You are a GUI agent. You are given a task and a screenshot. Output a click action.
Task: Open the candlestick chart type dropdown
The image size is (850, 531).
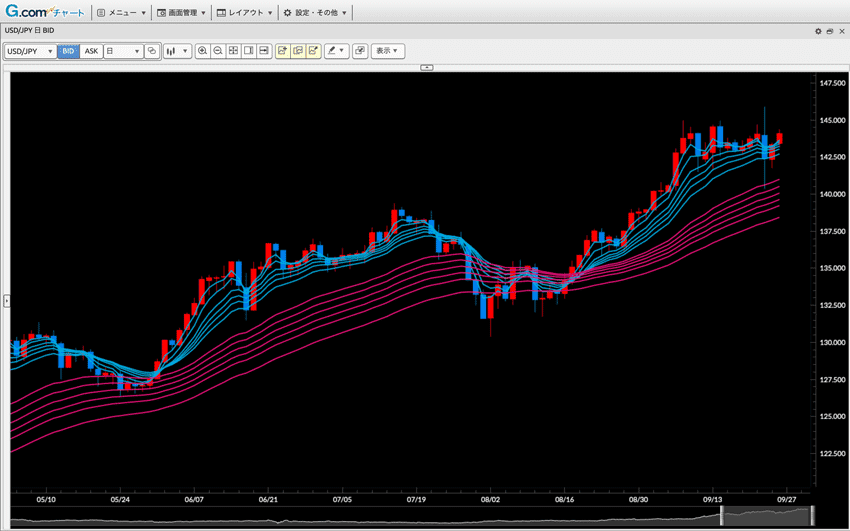177,51
